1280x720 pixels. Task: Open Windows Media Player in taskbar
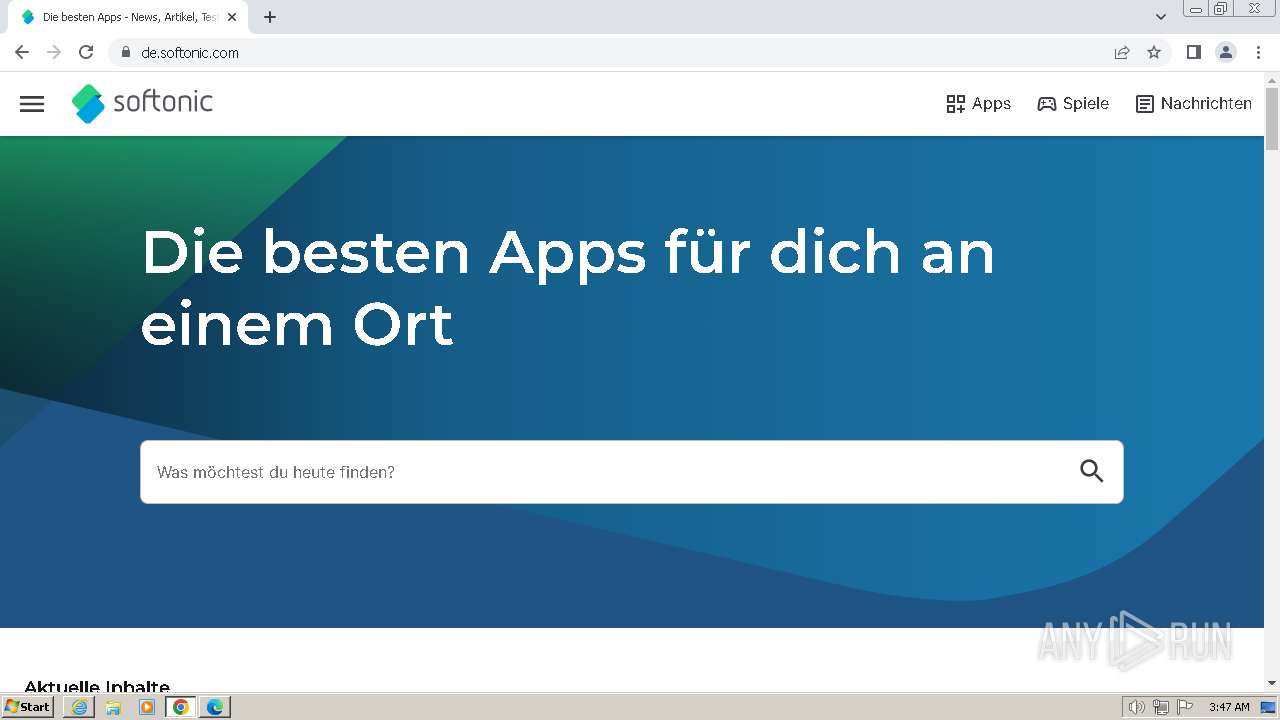point(147,707)
